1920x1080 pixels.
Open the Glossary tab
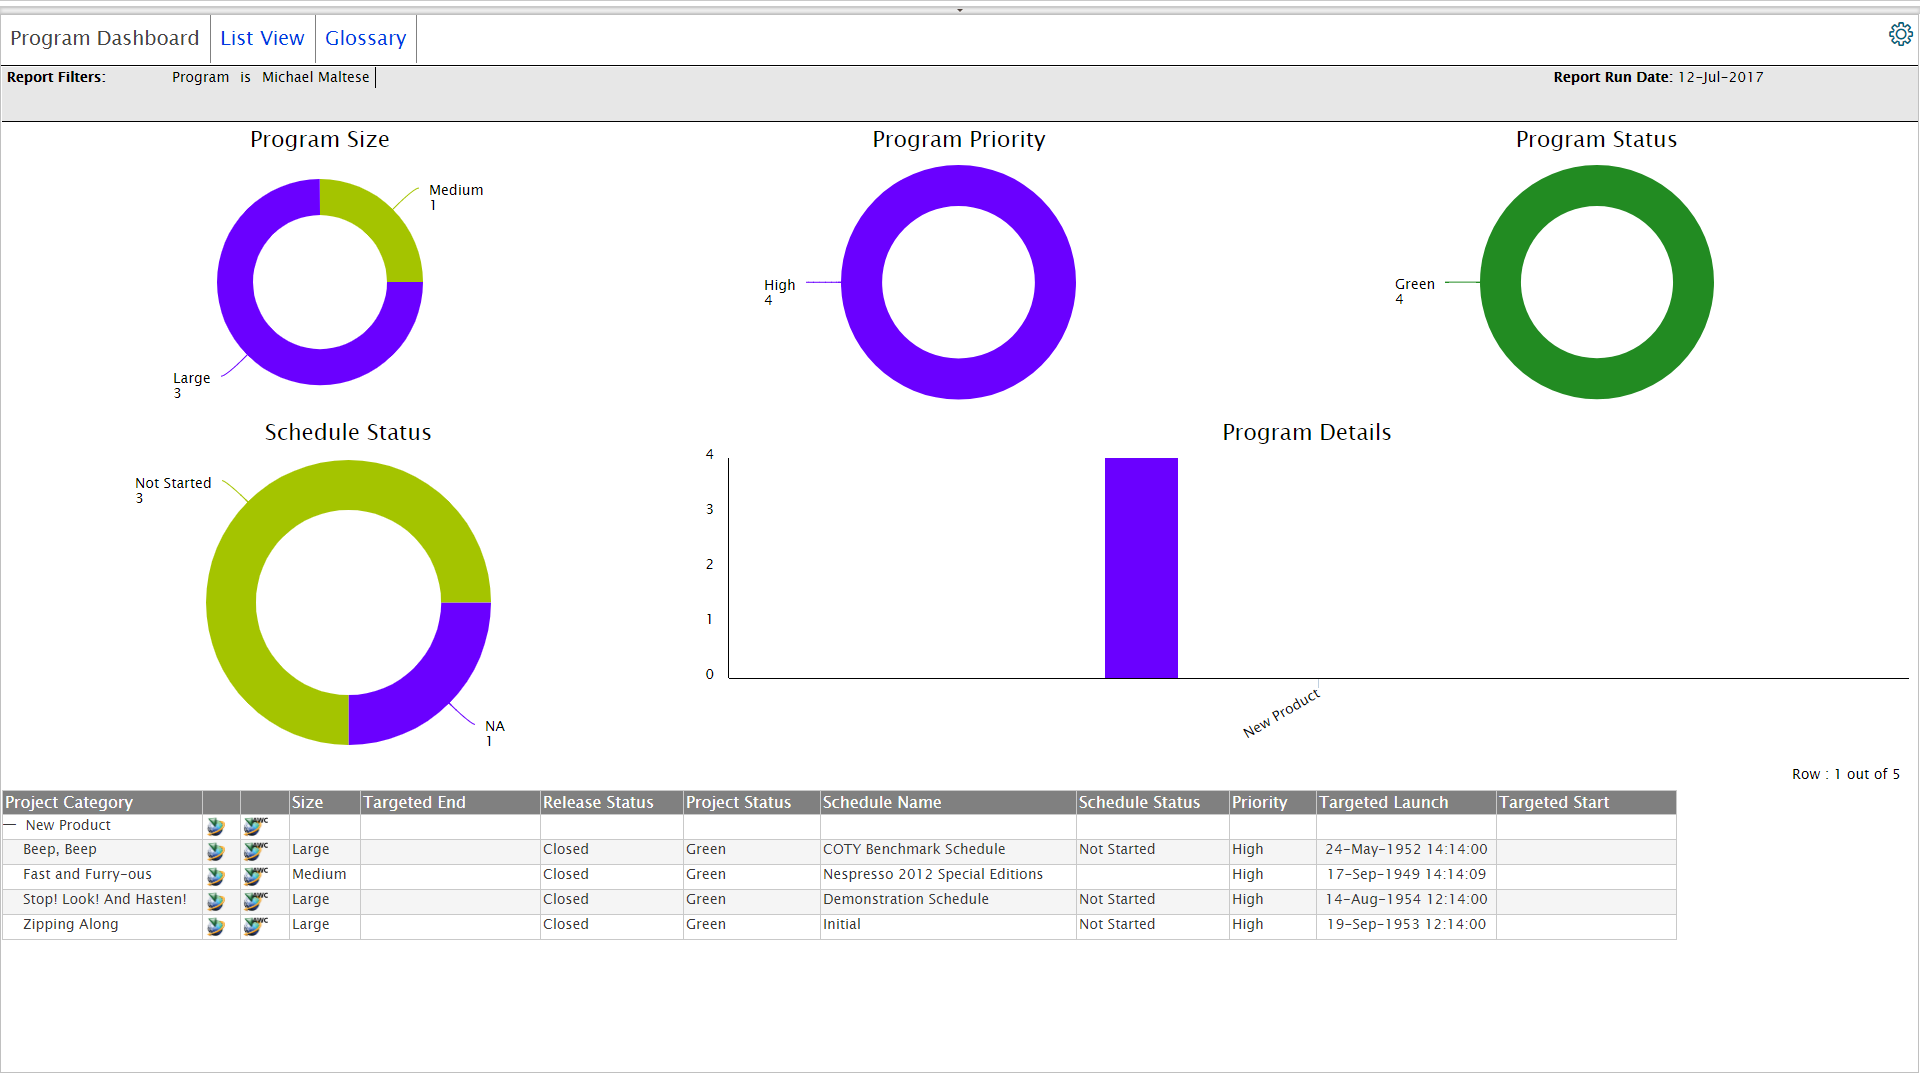click(365, 37)
